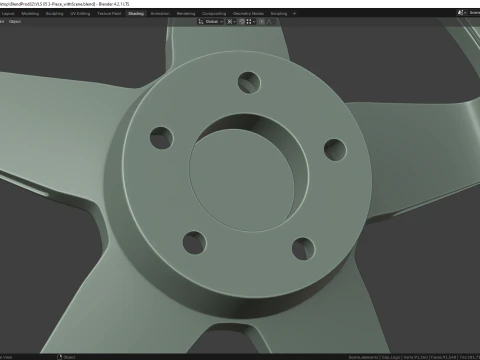Select the active Shading workspace tab
The image size is (480, 360).
[136, 14]
